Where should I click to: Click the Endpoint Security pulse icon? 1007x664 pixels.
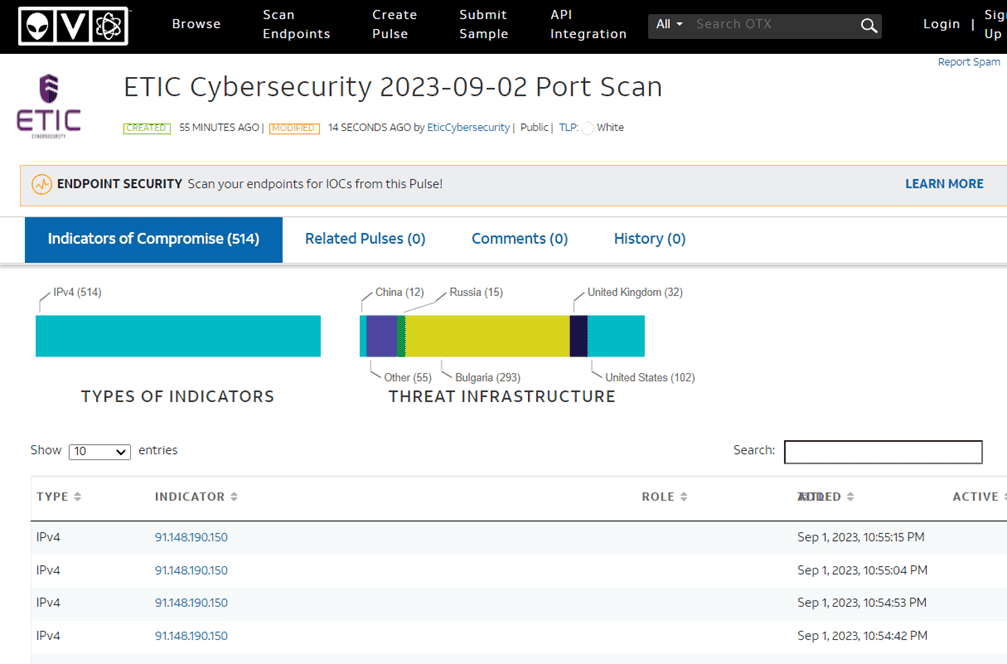point(42,185)
